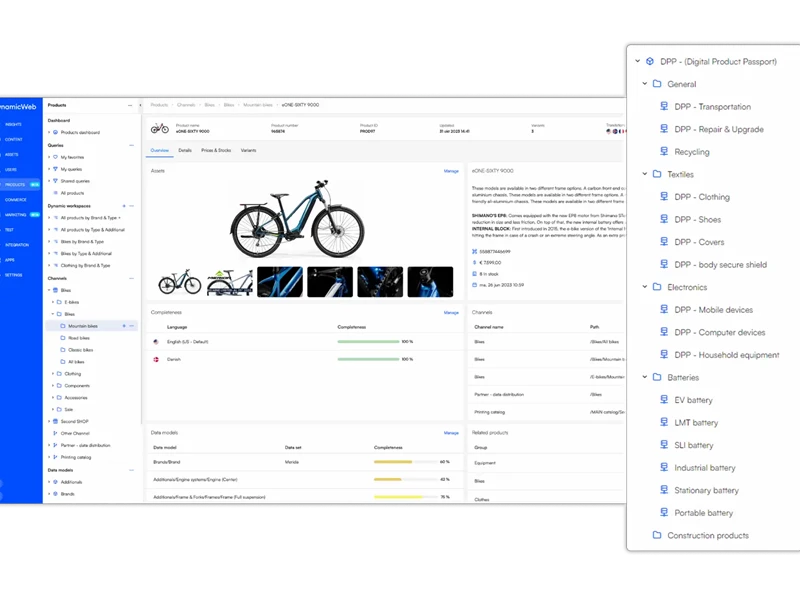Click Channels in the breadcrumb
800x600 pixels.
coord(186,105)
